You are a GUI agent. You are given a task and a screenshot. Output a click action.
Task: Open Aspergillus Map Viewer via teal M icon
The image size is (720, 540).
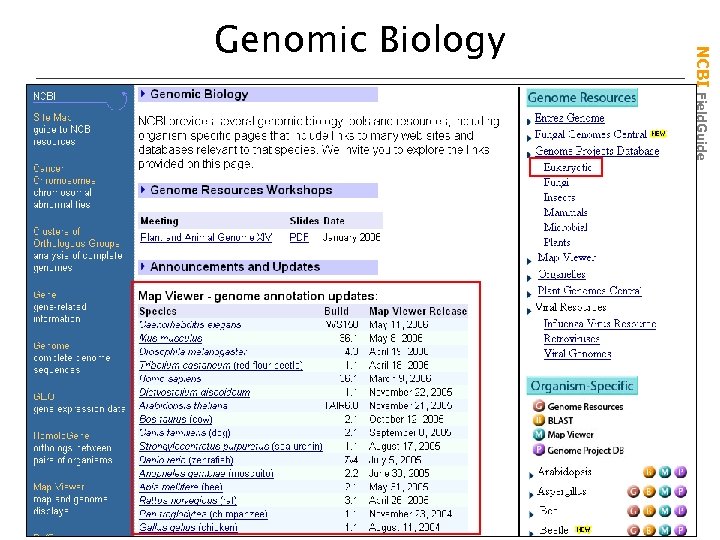(664, 492)
